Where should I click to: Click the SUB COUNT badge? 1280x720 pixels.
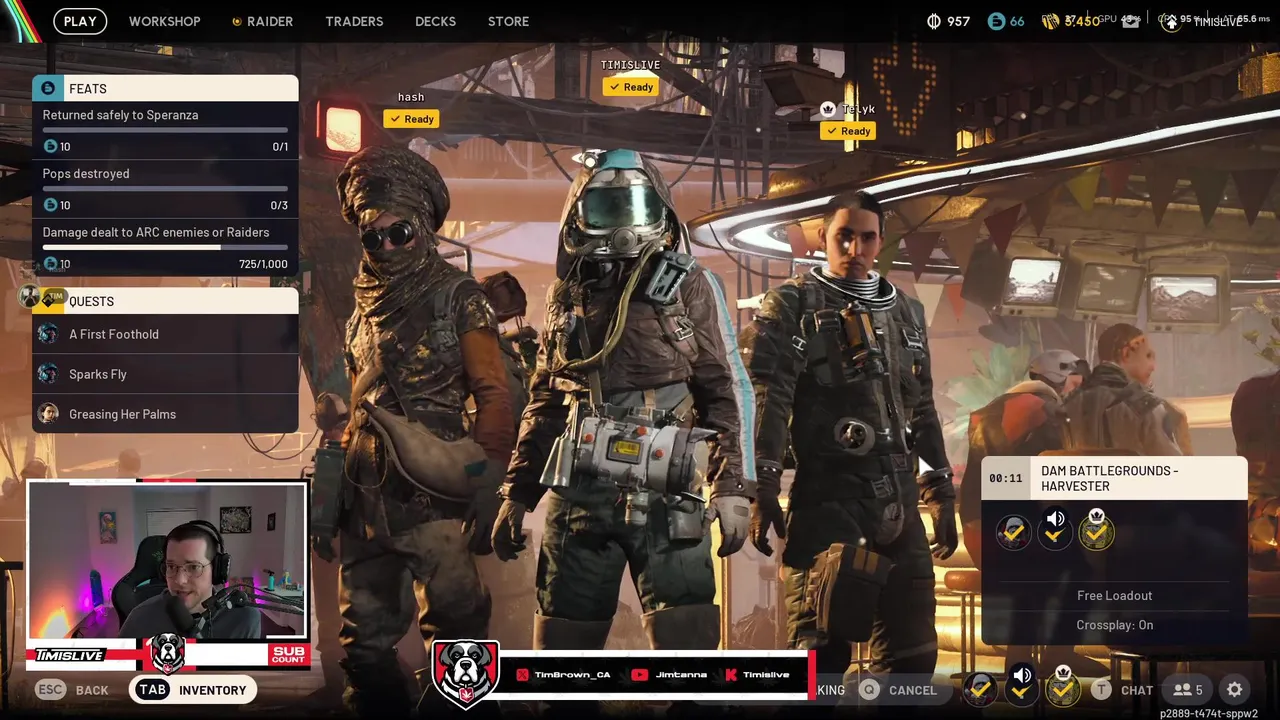[x=288, y=655]
